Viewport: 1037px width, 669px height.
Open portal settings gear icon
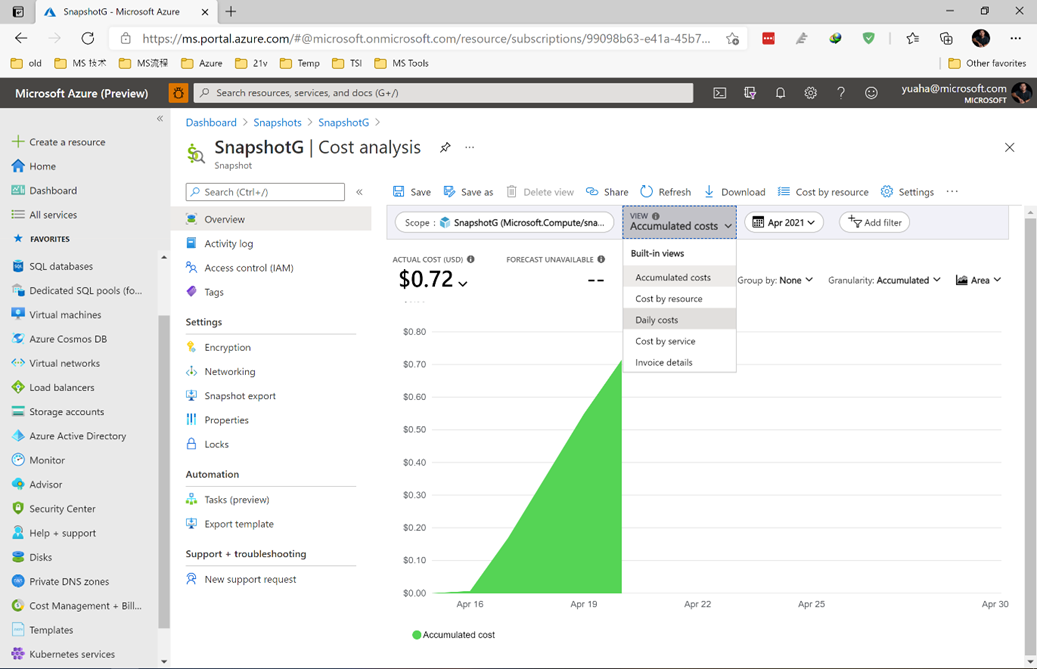click(x=811, y=93)
